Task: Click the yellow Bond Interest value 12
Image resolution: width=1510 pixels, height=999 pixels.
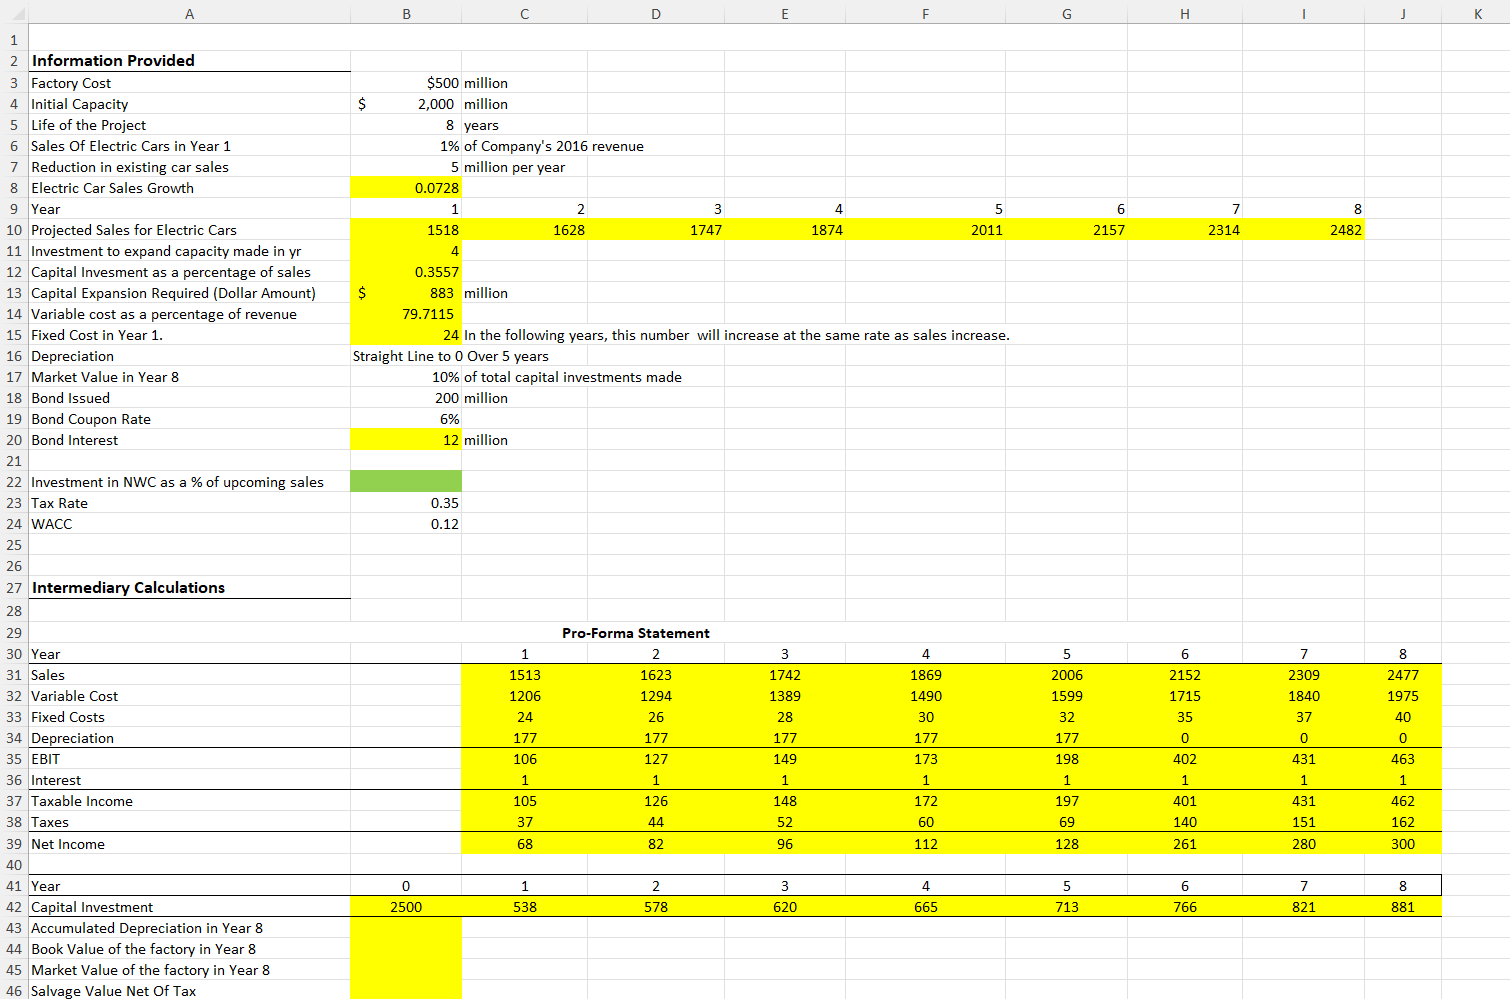Action: (406, 440)
